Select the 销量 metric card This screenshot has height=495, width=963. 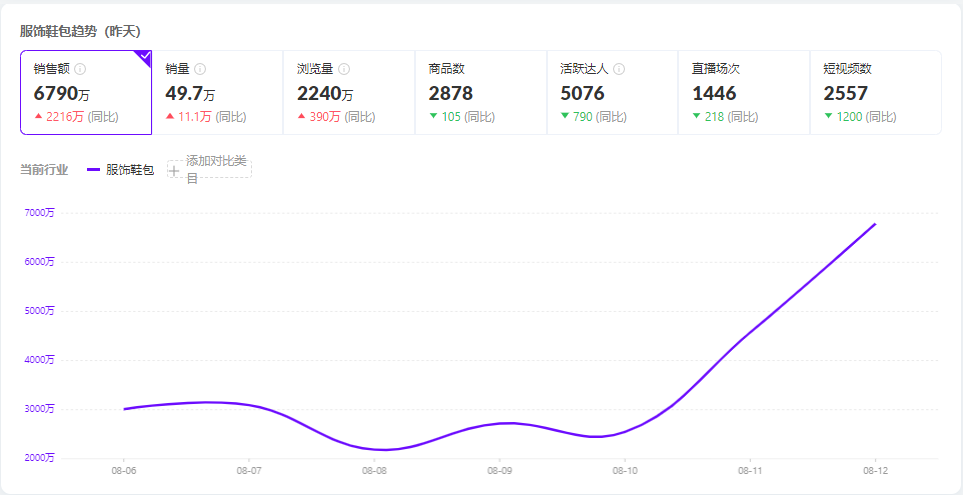217,92
